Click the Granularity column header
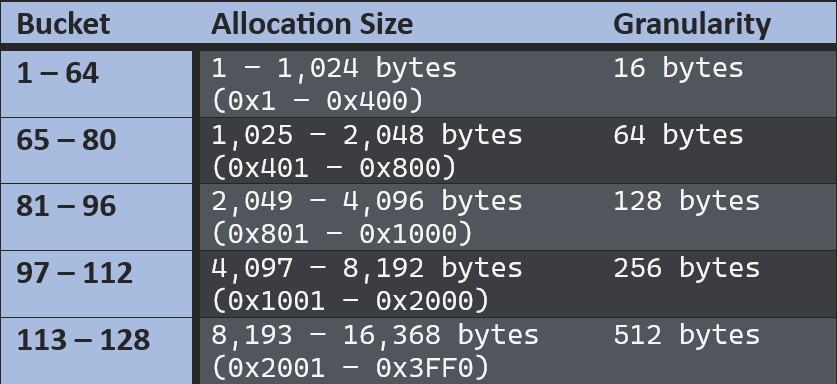The width and height of the screenshot is (837, 384). tap(692, 25)
